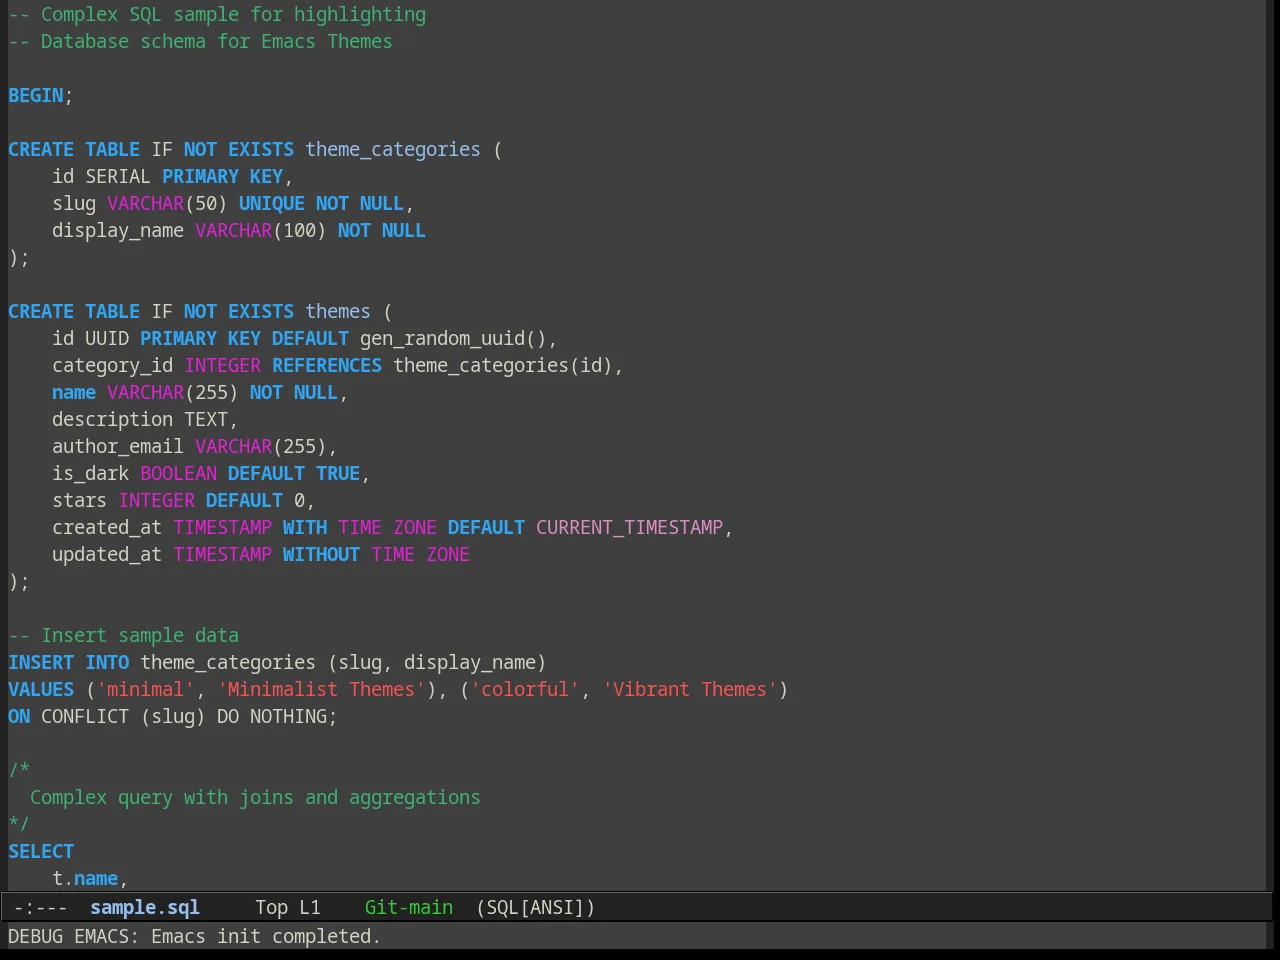Click the 'name' column on the VARCHAR(255) NOT NULL line
Screen dimensions: 1280x960
click(74, 392)
